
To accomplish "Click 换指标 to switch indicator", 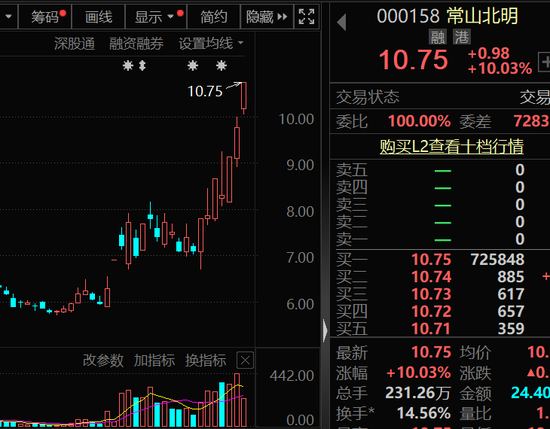I will pos(206,361).
